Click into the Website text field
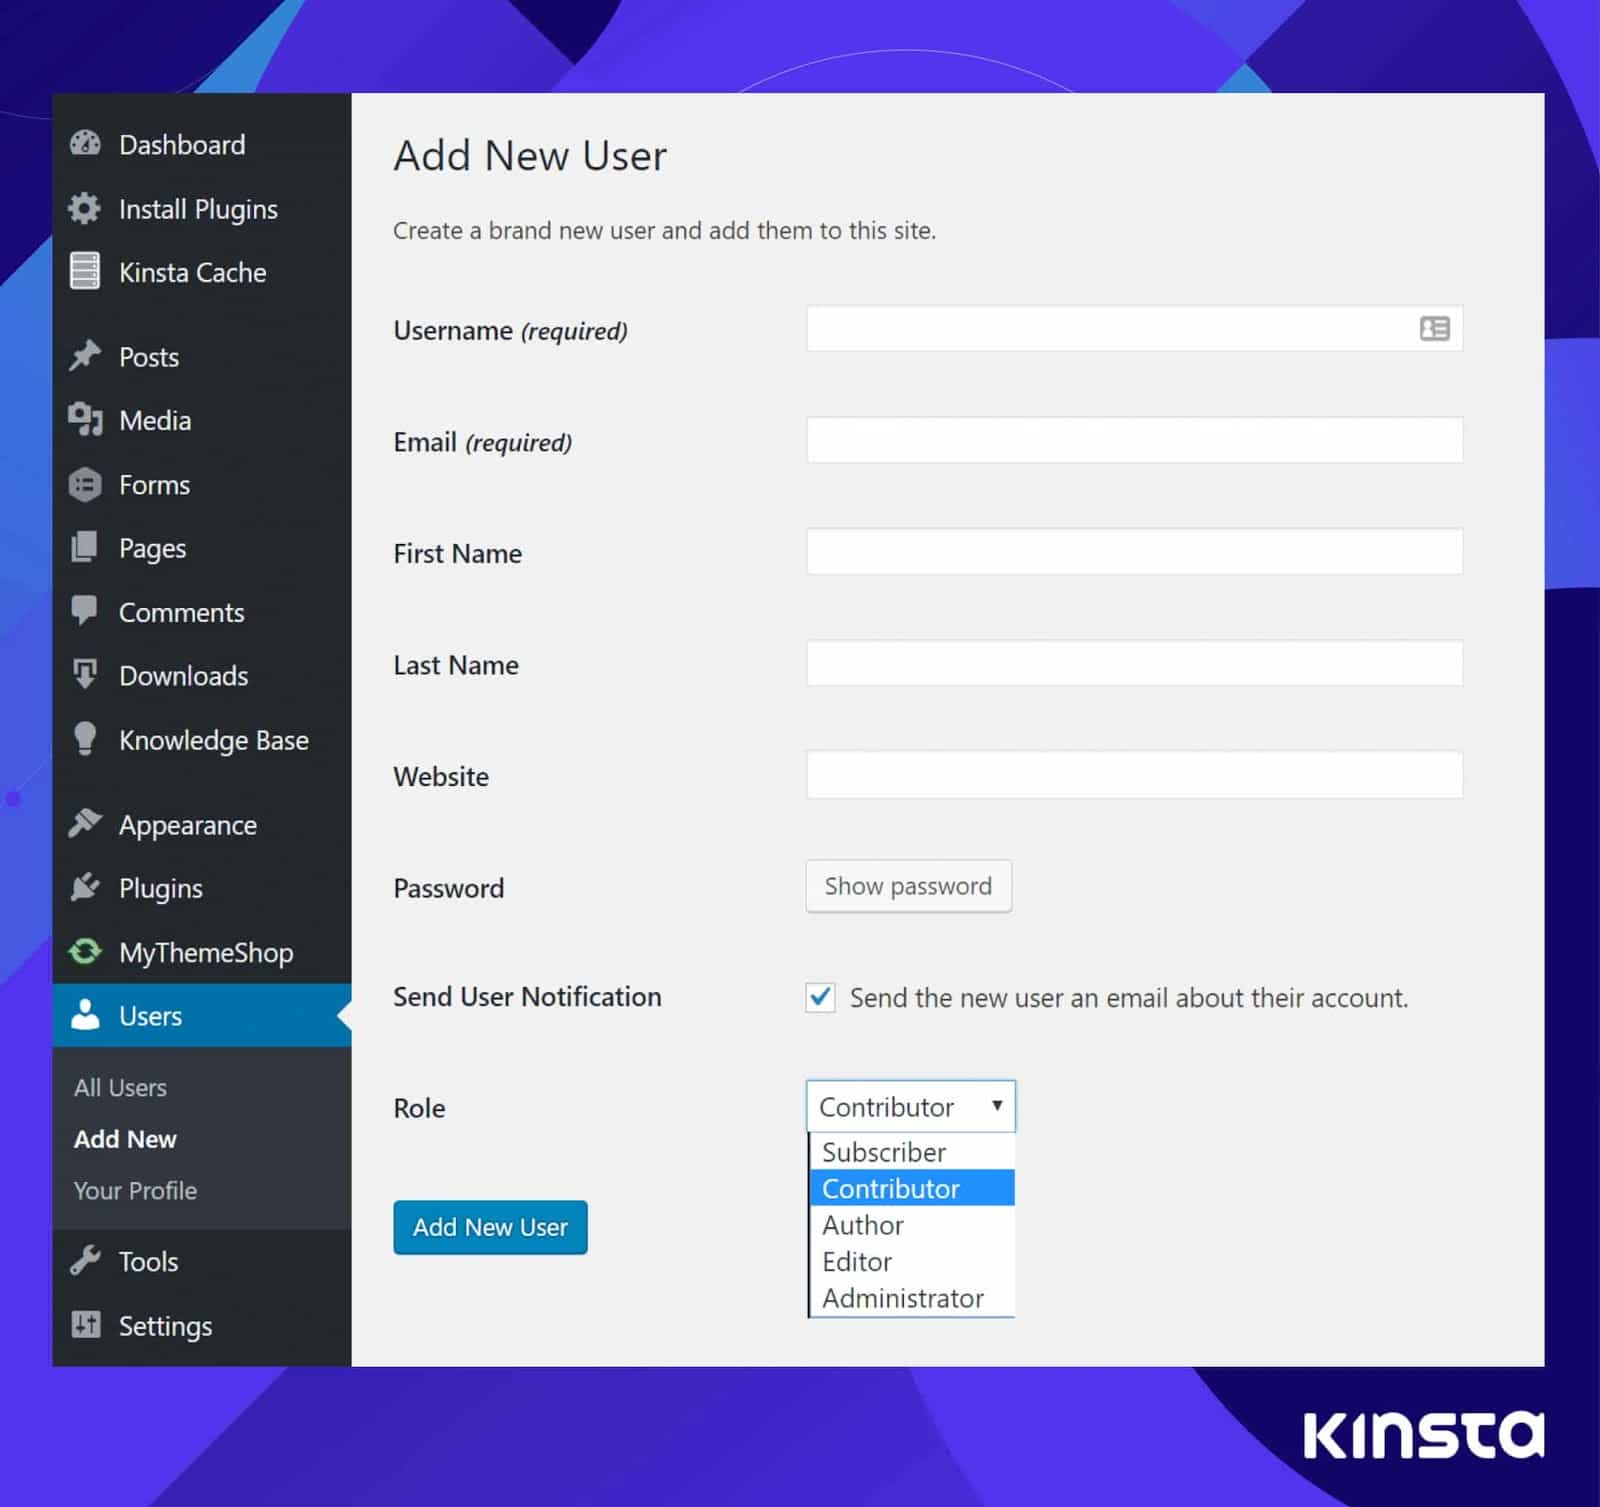The image size is (1600, 1507). [x=1134, y=775]
